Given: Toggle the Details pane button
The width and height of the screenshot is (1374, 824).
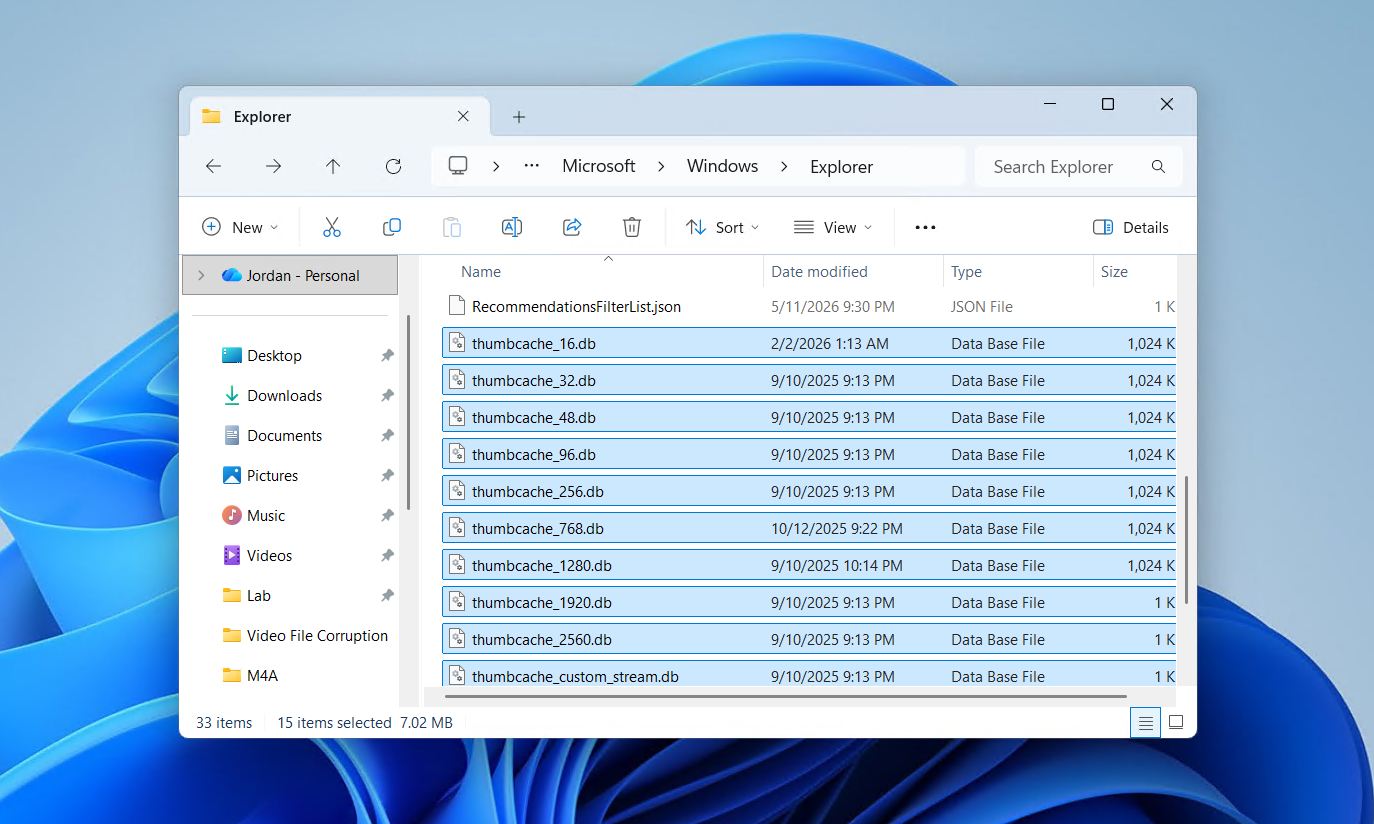Looking at the screenshot, I should pyautogui.click(x=1131, y=227).
